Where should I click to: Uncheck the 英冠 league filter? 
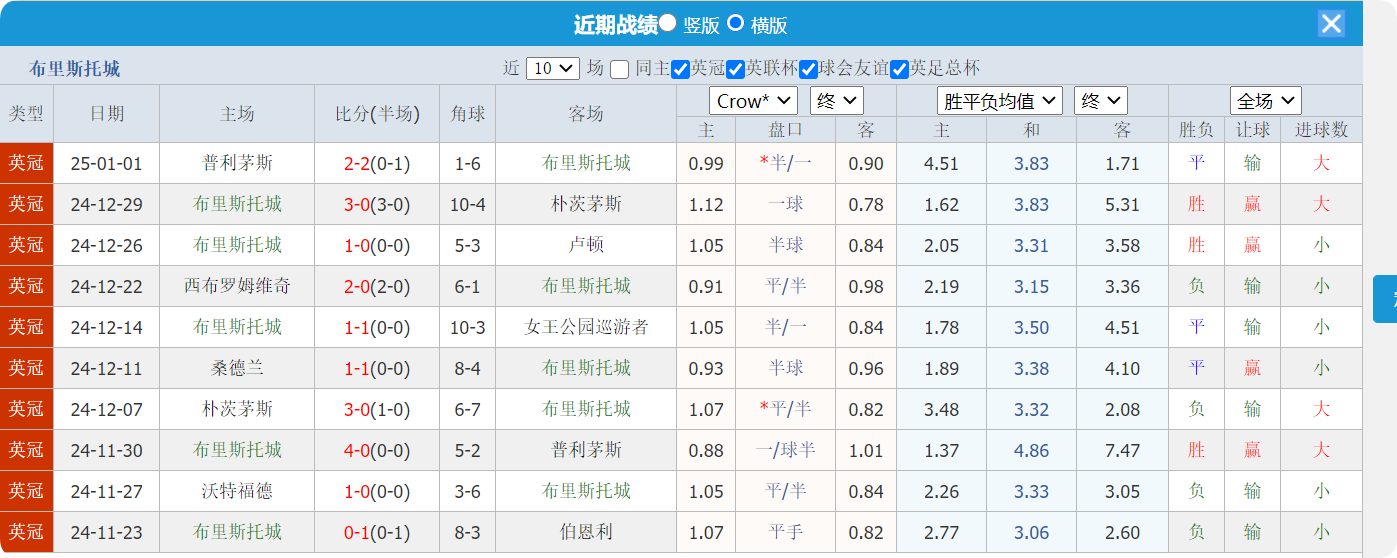pos(681,70)
